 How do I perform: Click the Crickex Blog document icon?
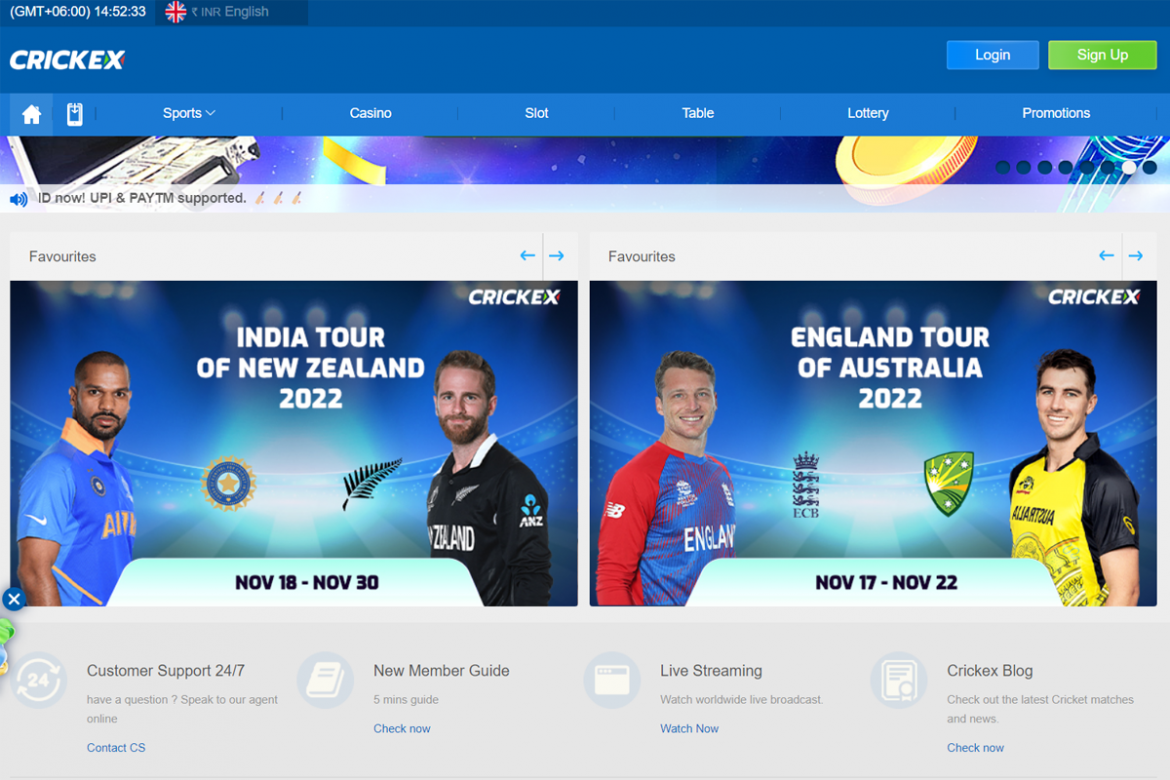pyautogui.click(x=898, y=680)
